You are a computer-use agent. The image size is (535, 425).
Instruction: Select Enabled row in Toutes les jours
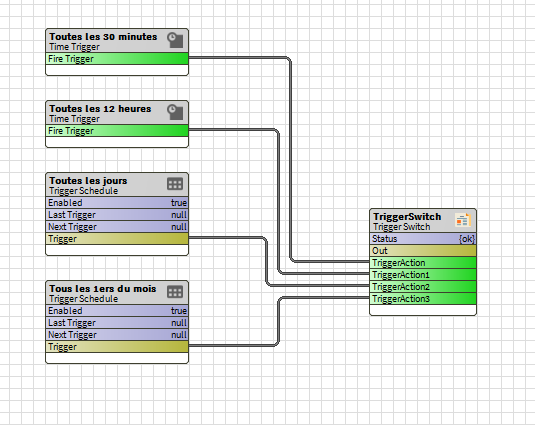tap(117, 203)
